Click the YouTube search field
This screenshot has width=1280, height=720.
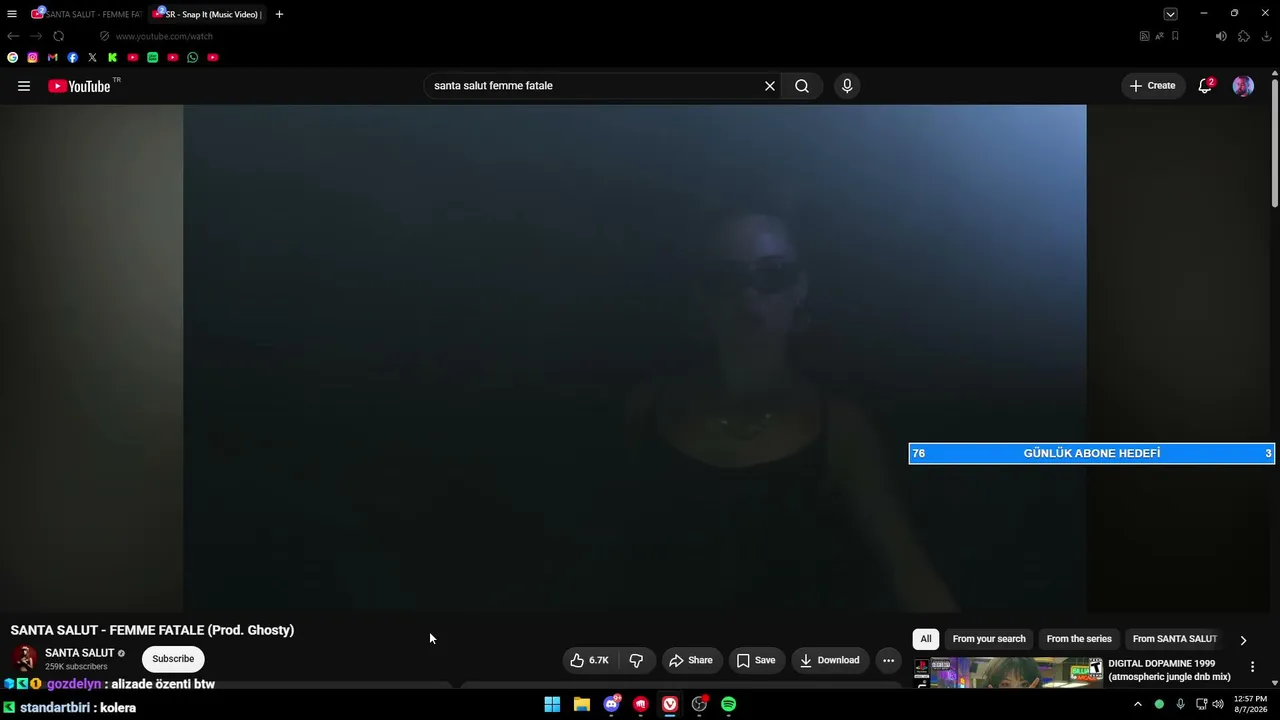pyautogui.click(x=595, y=86)
